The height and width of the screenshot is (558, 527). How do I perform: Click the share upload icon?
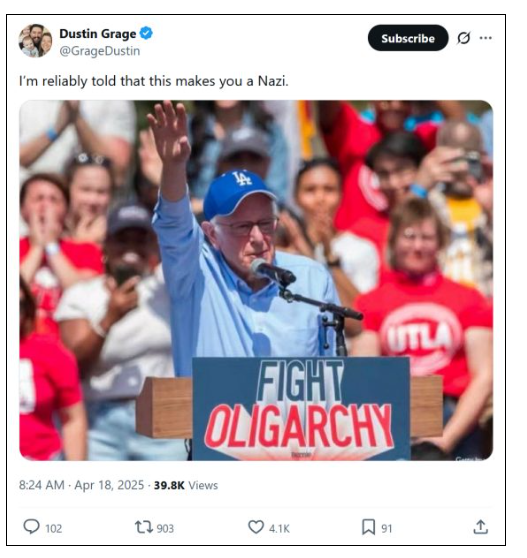[480, 527]
